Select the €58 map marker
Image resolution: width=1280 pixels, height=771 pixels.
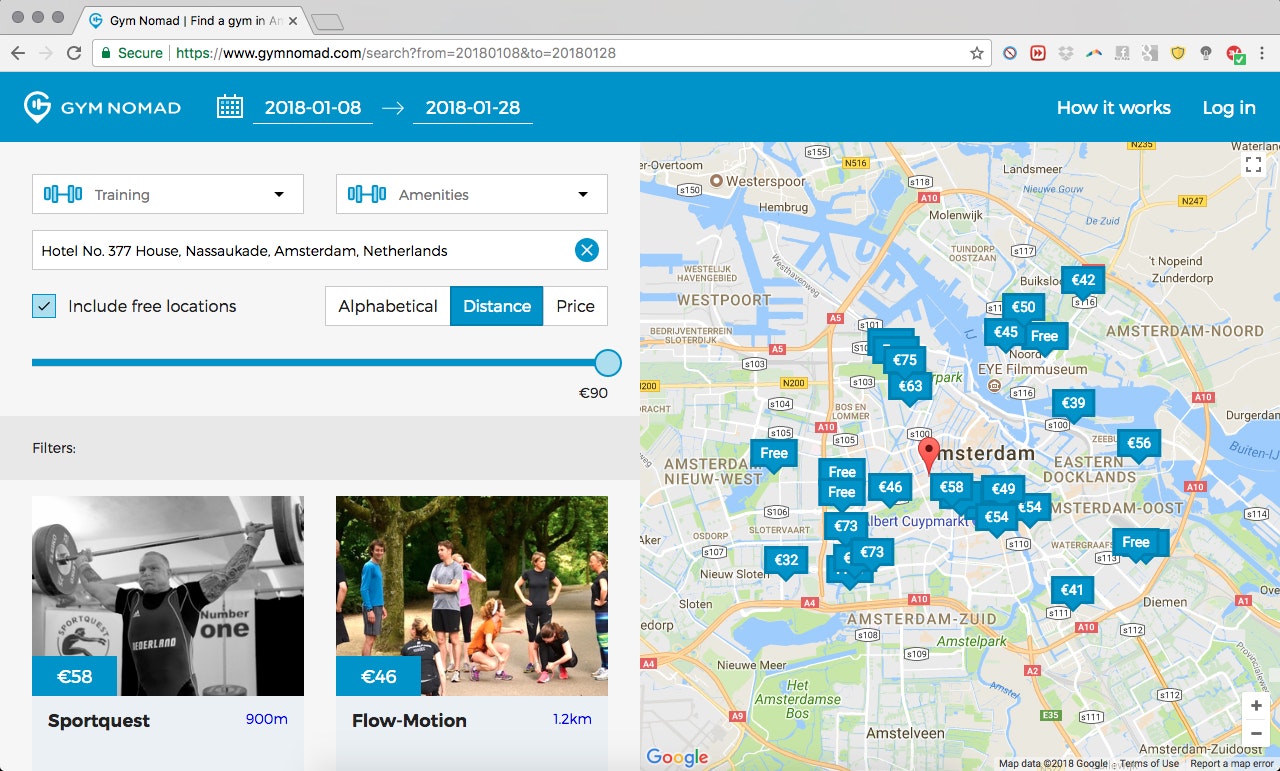tap(951, 488)
